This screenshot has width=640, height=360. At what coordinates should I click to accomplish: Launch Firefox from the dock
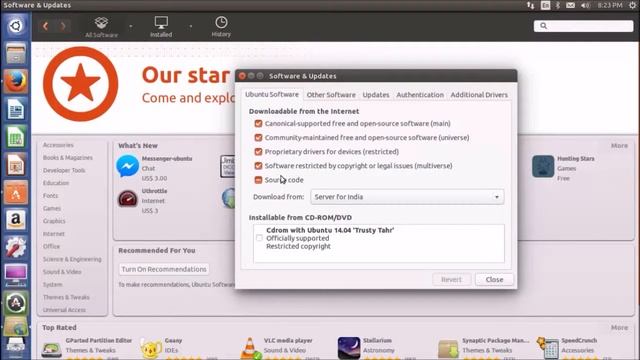point(16,81)
